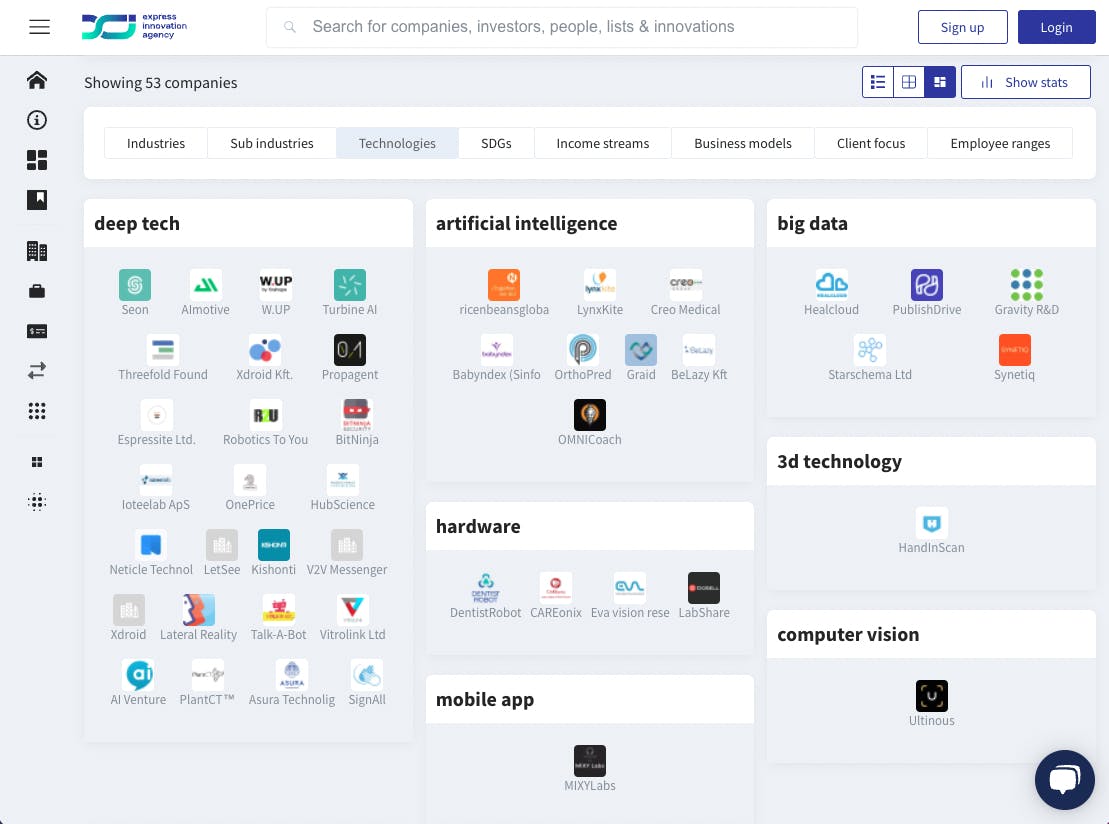Screen dimensions: 1109x824
Task: Open the hamburger menu
Action: pos(40,28)
